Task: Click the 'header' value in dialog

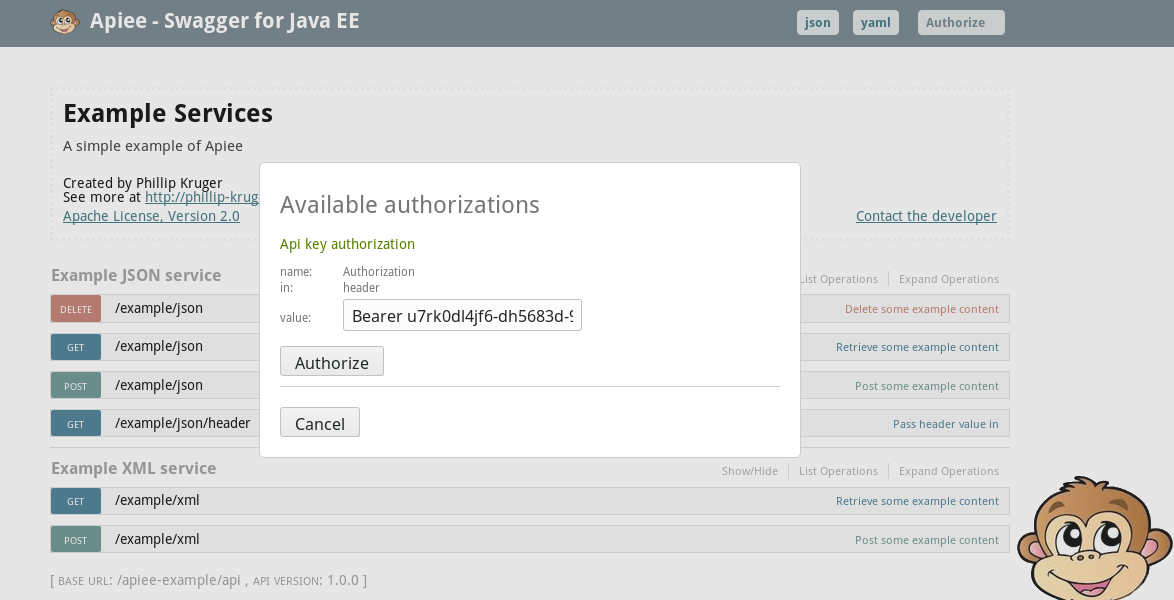Action: [x=361, y=288]
